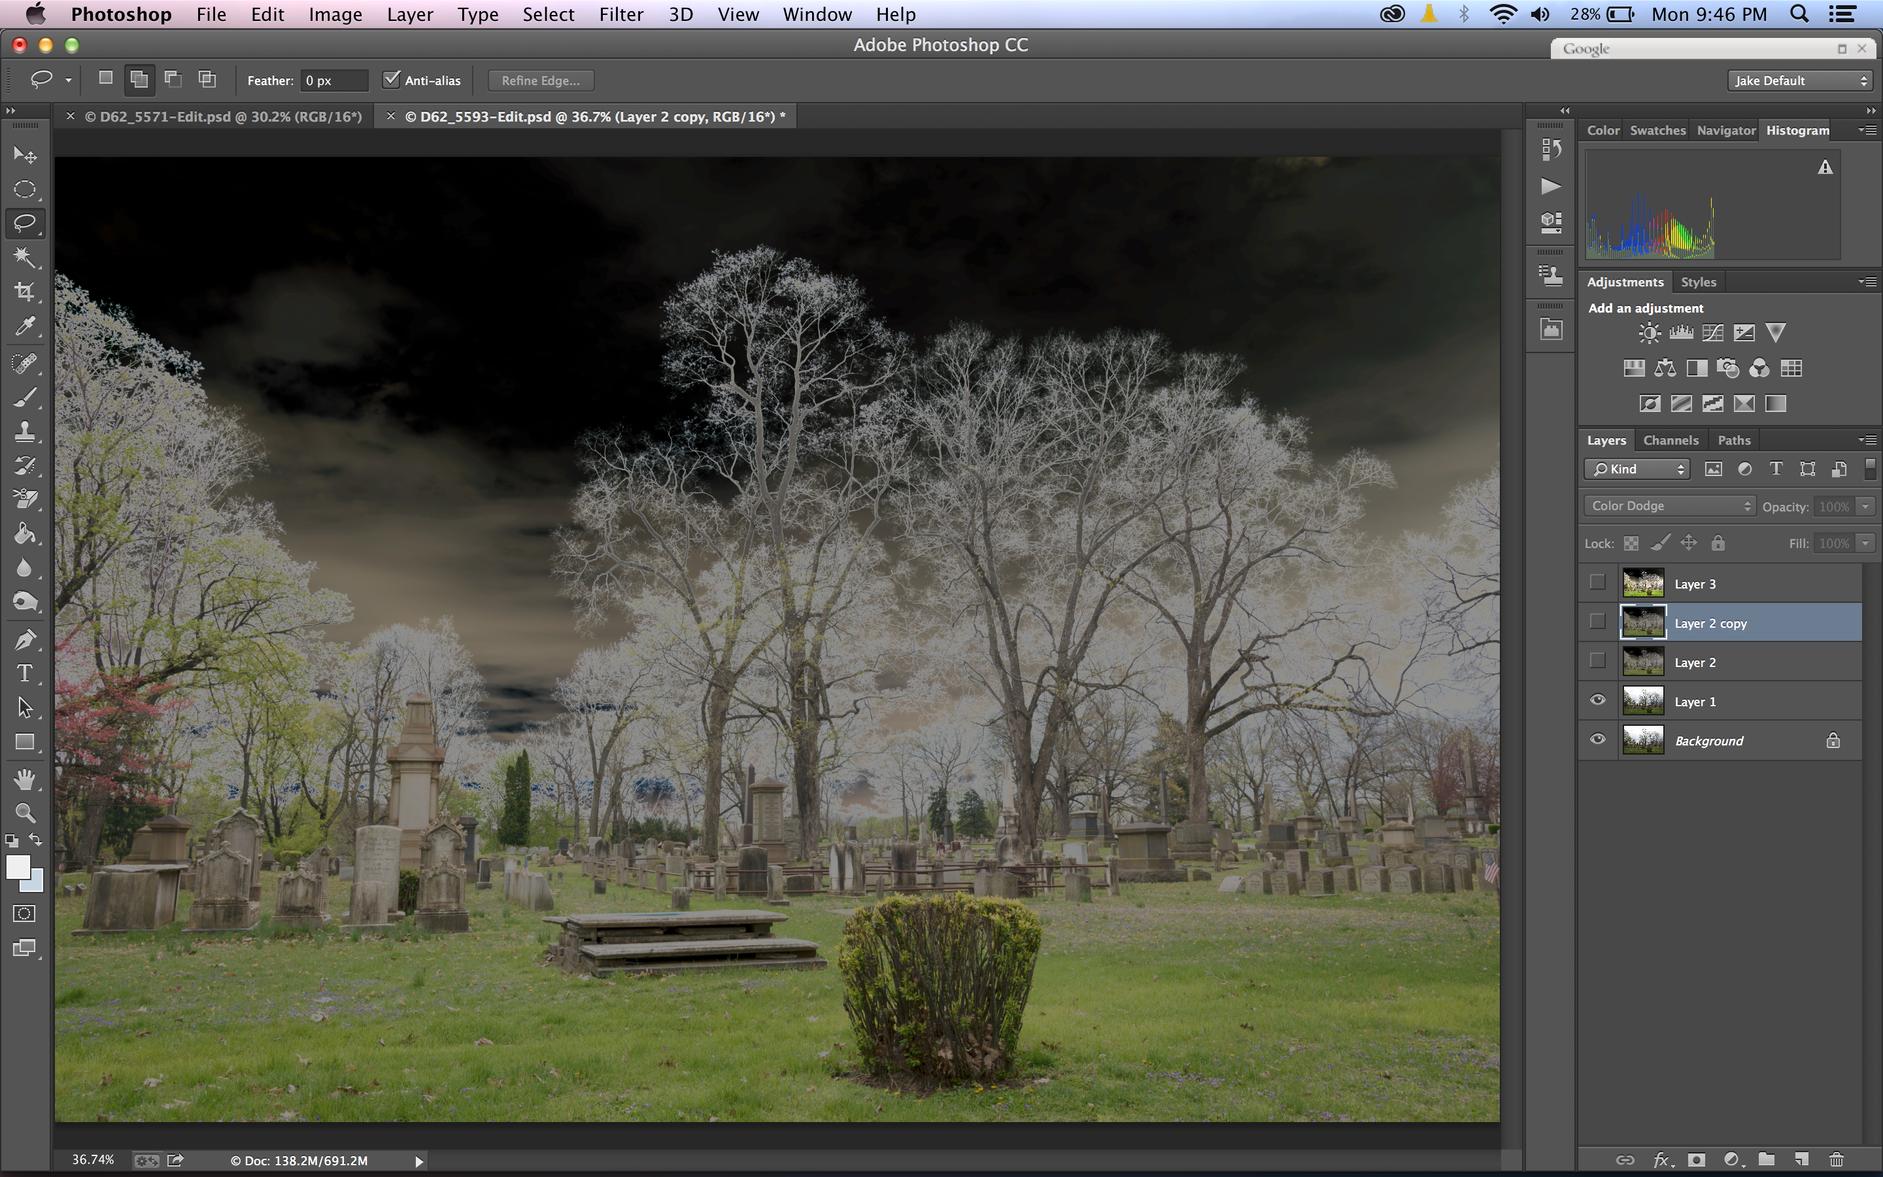Click the foreground color swatch
The image size is (1883, 1177).
click(x=18, y=867)
